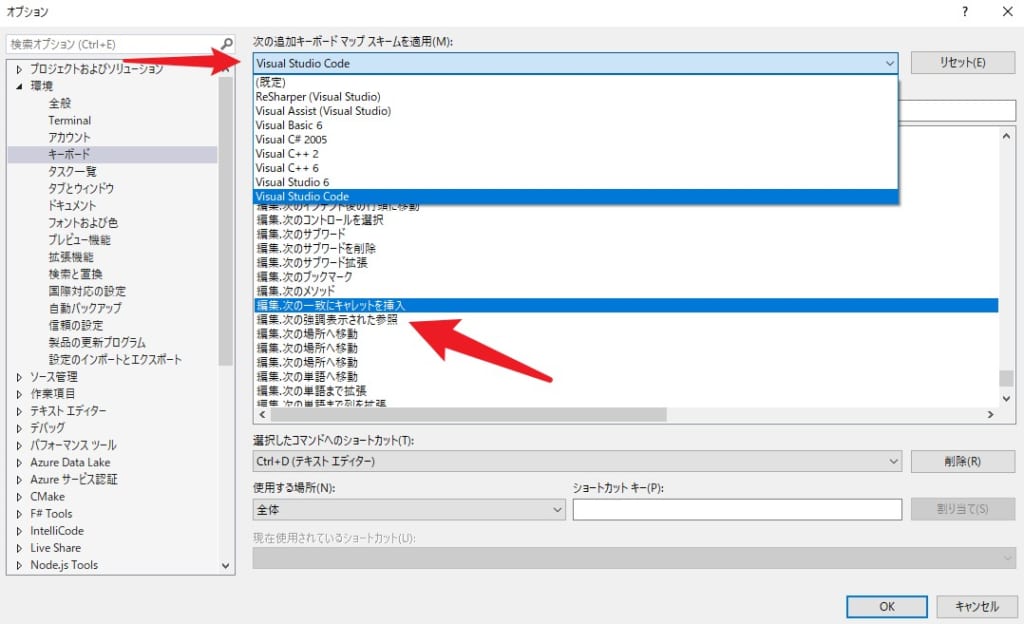Expand the デバッグ tree node
Screen dimensions: 1024x624
[x=19, y=428]
